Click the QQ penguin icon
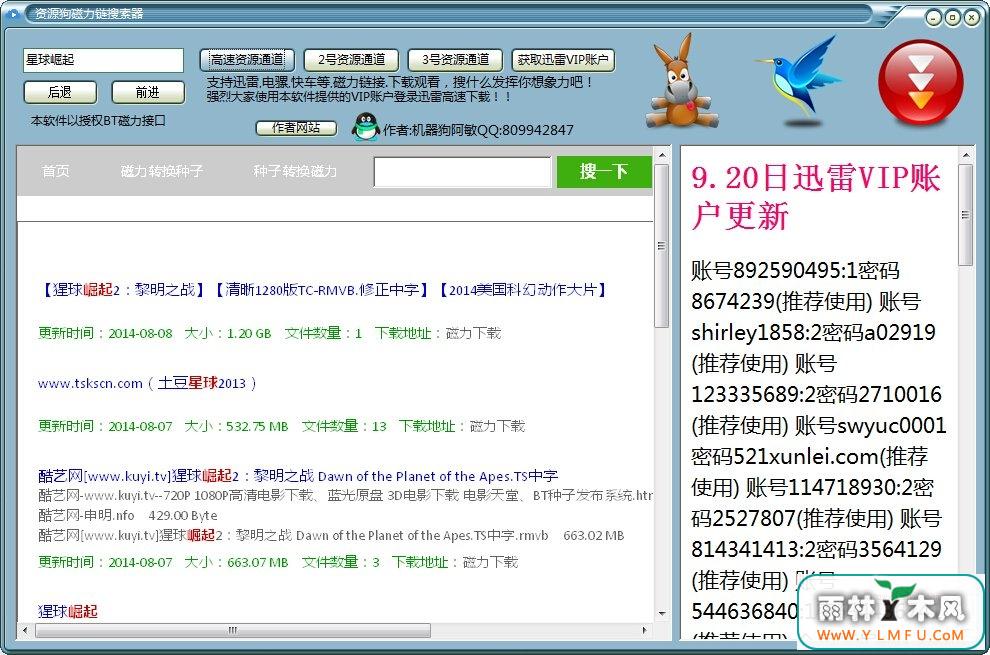 (365, 127)
